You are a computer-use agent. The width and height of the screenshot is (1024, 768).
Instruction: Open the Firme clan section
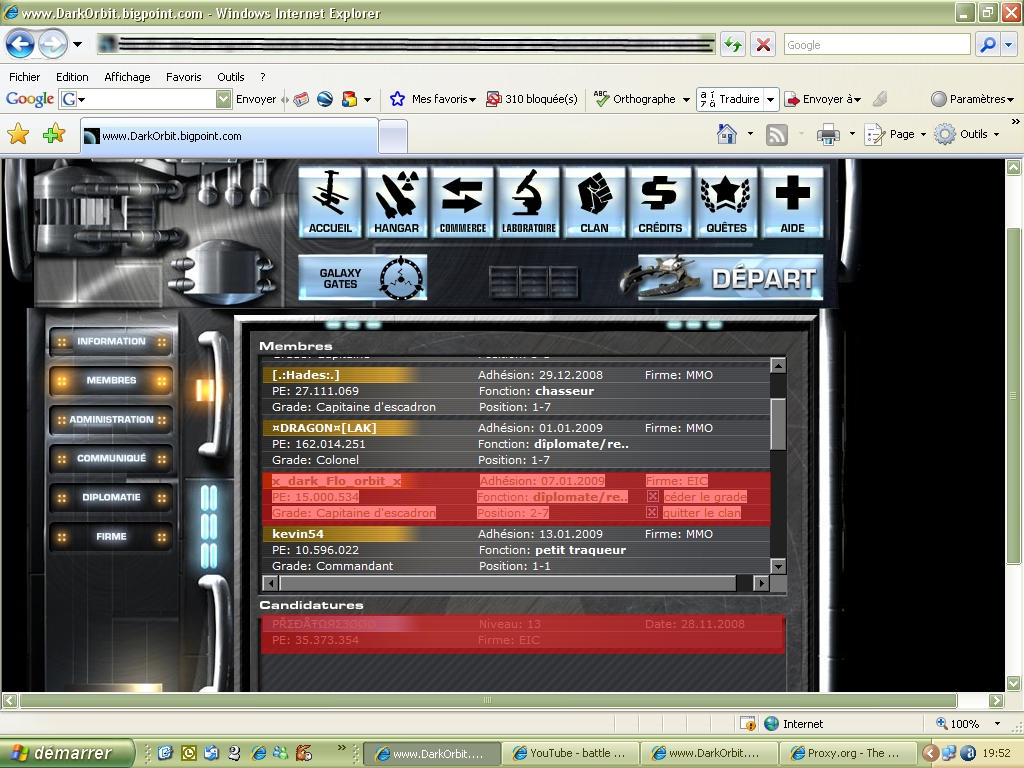click(111, 537)
